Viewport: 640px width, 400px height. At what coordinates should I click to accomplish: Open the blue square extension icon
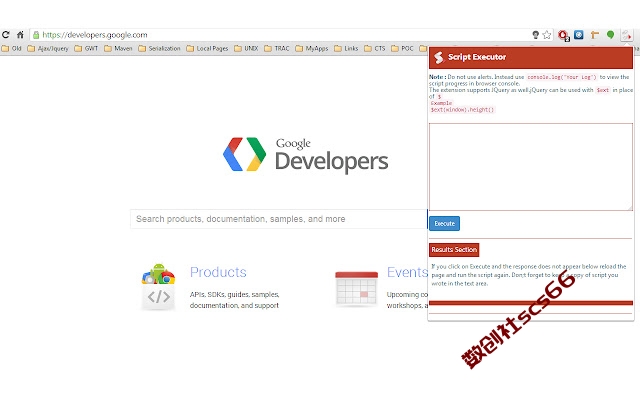[579, 35]
